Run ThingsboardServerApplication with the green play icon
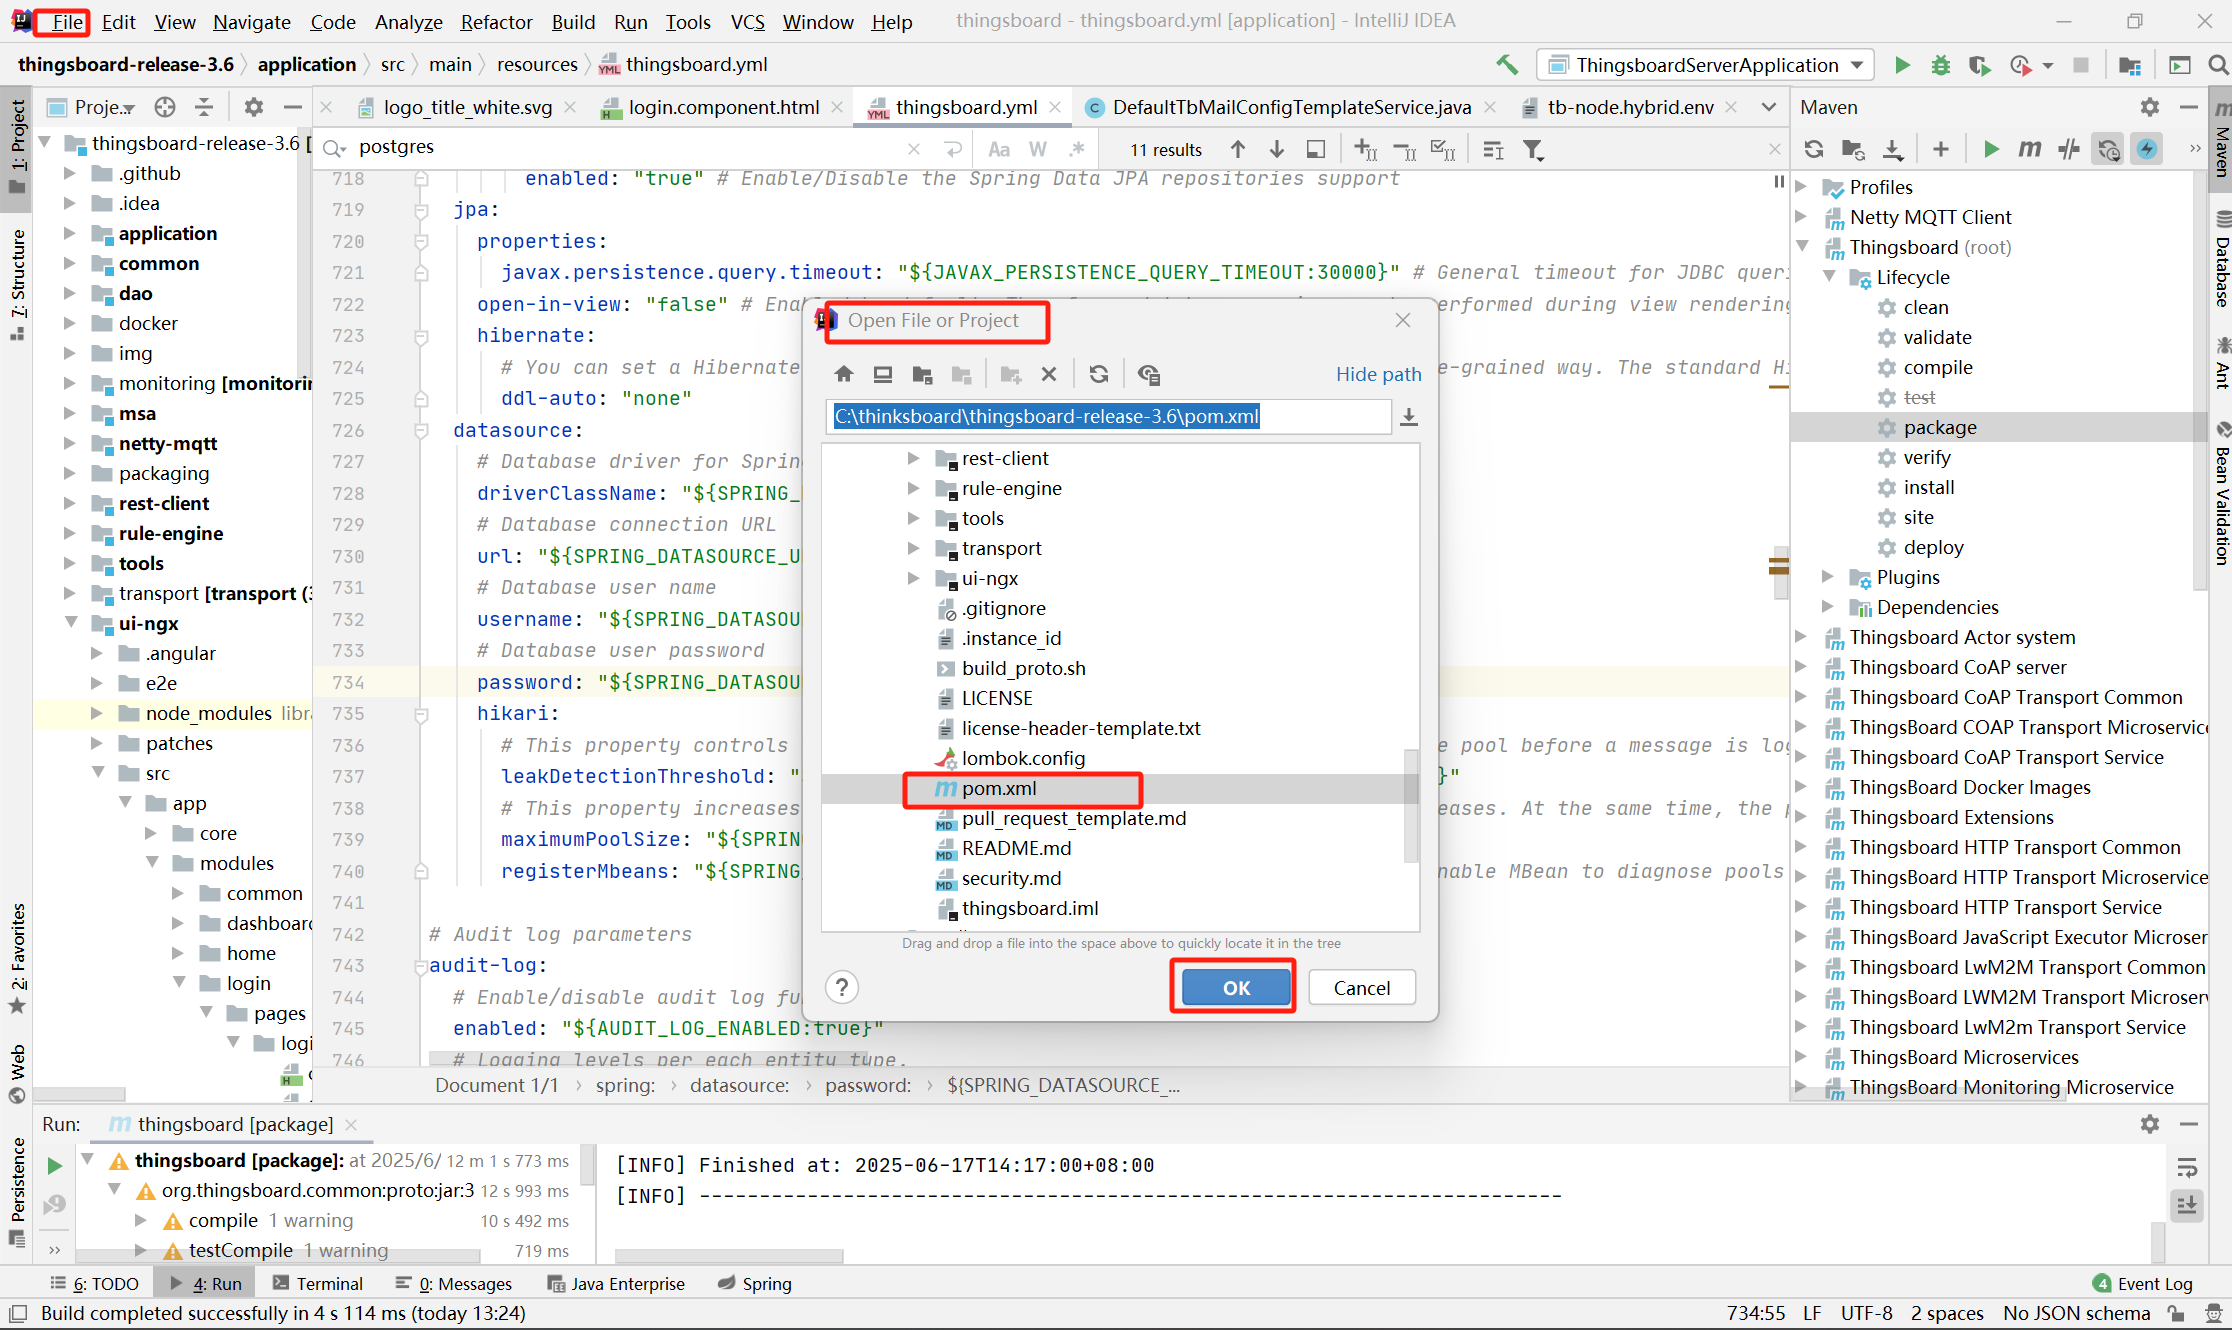The image size is (2232, 1330). click(1902, 65)
